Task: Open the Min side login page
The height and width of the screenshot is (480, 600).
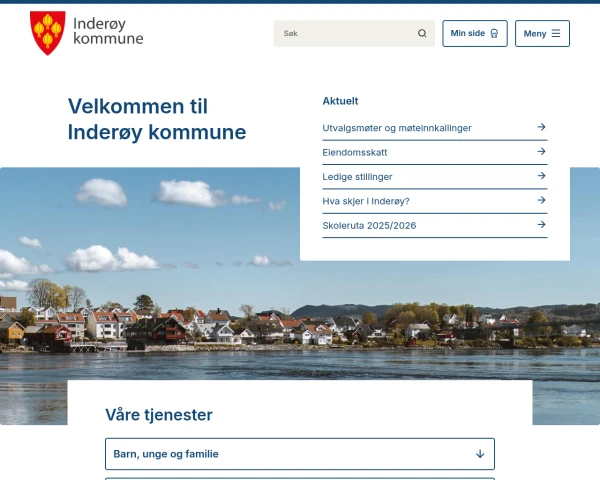Action: tap(475, 34)
